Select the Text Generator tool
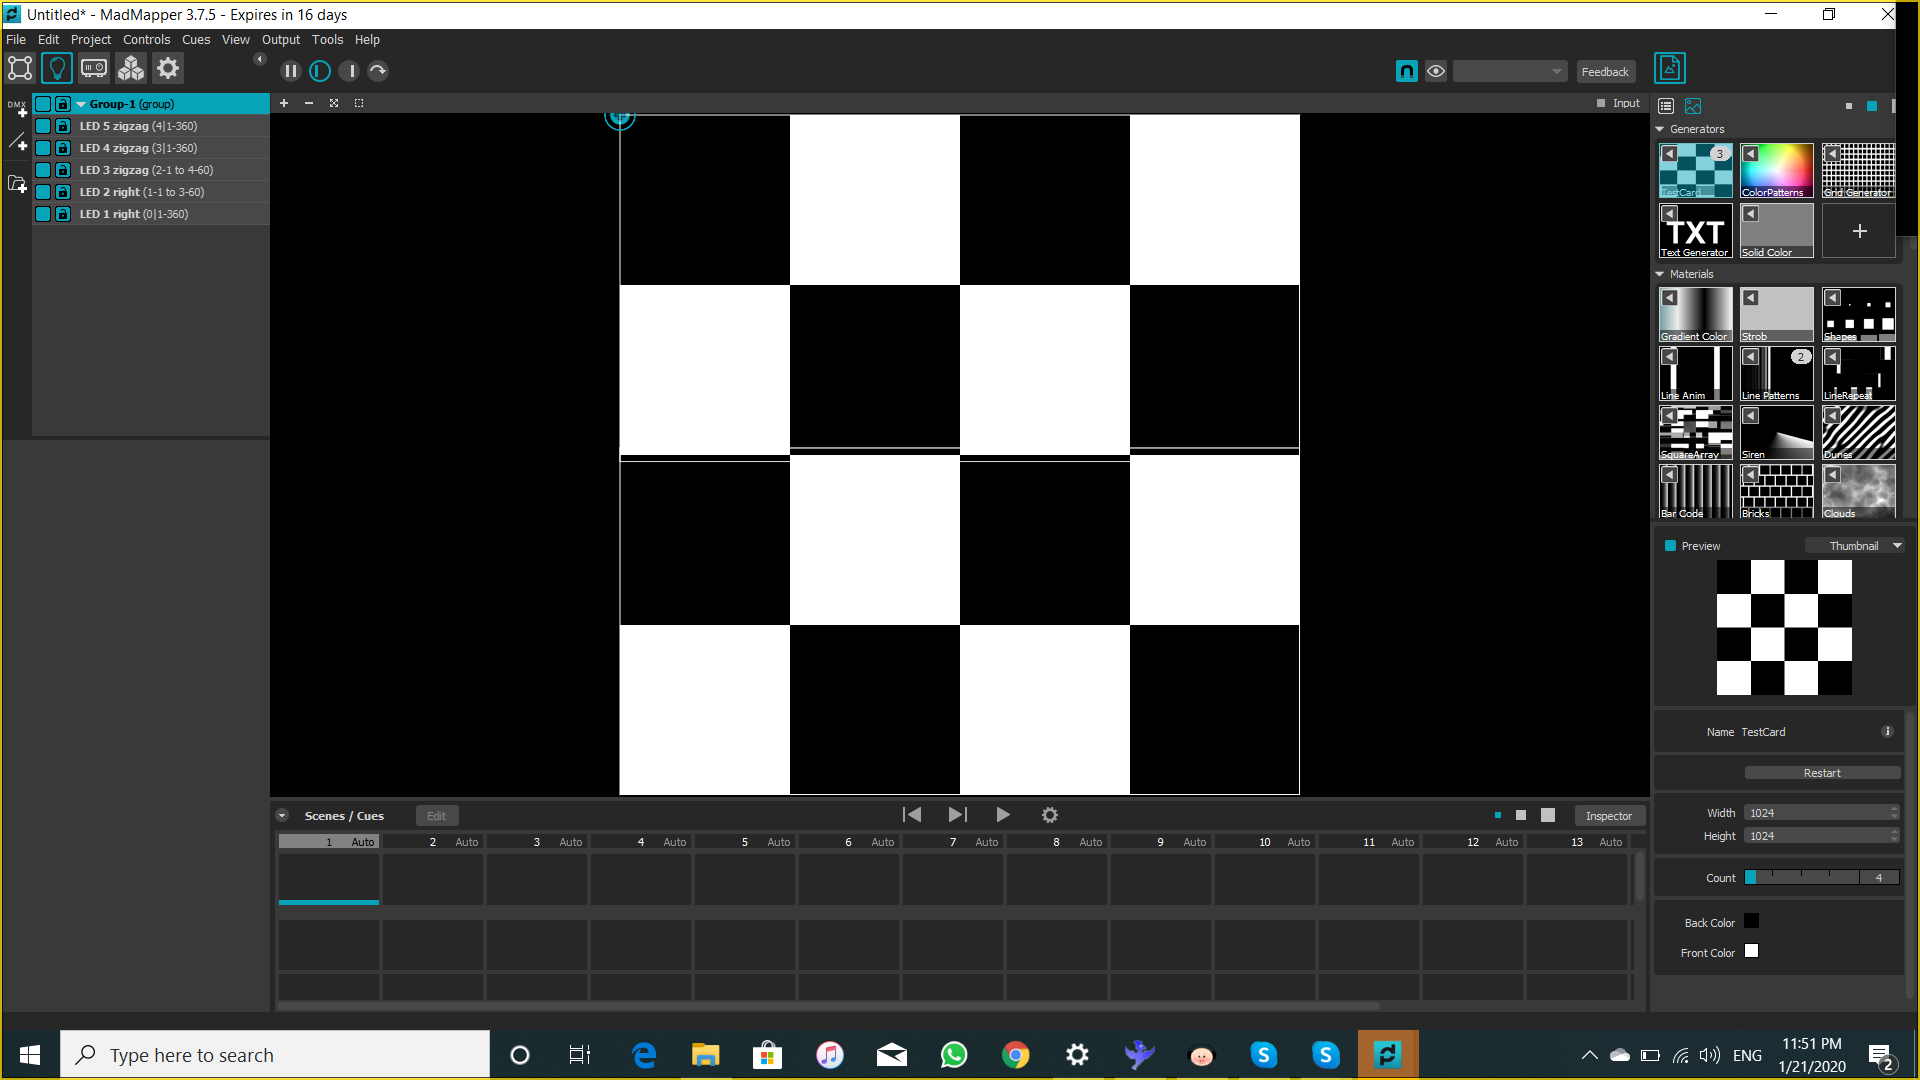 [1696, 231]
